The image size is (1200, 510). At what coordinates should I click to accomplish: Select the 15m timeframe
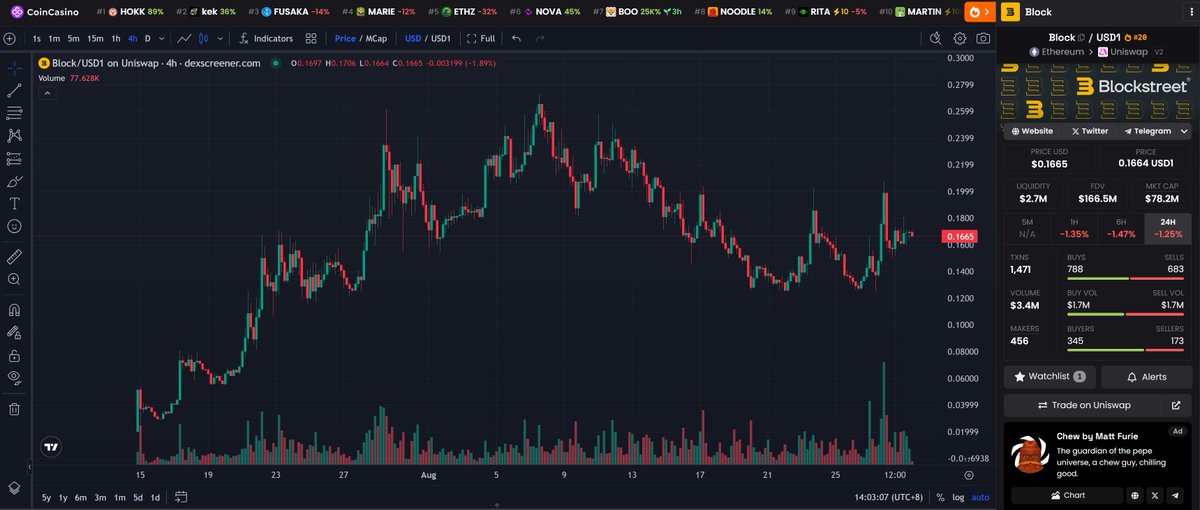pyautogui.click(x=95, y=38)
